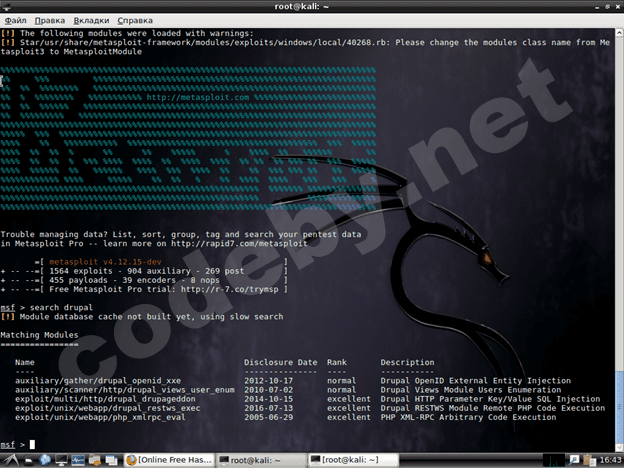Image resolution: width=624 pixels, height=468 pixels.
Task: Open the Справка menu
Action: [135, 20]
